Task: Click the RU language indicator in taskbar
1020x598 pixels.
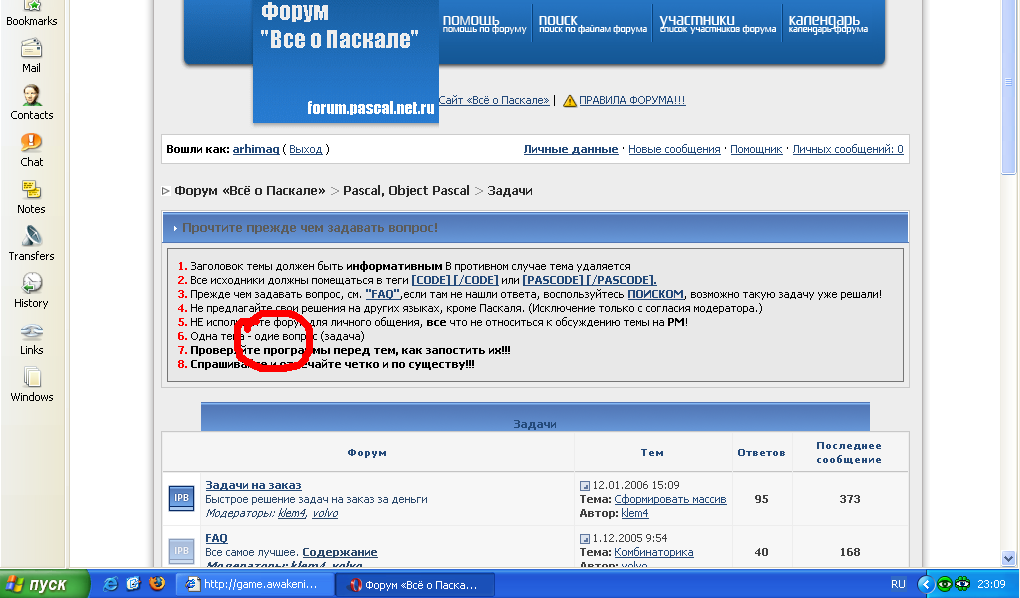Action: [898, 584]
